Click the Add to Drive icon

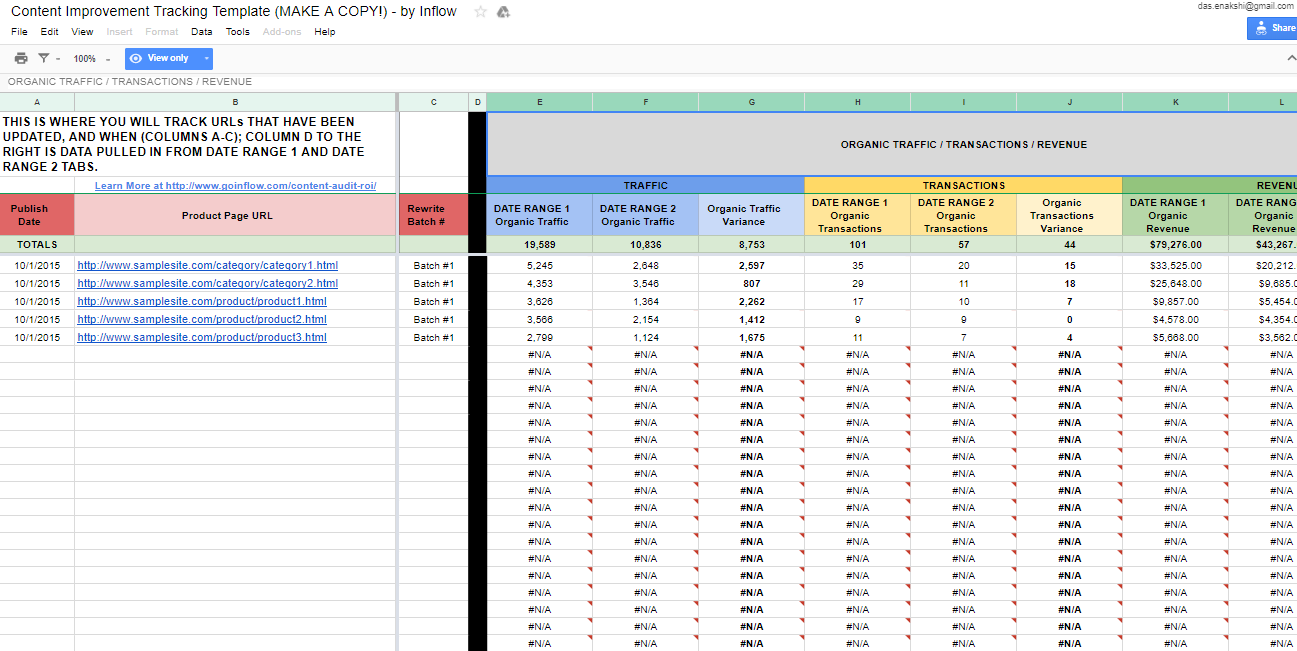pyautogui.click(x=503, y=12)
